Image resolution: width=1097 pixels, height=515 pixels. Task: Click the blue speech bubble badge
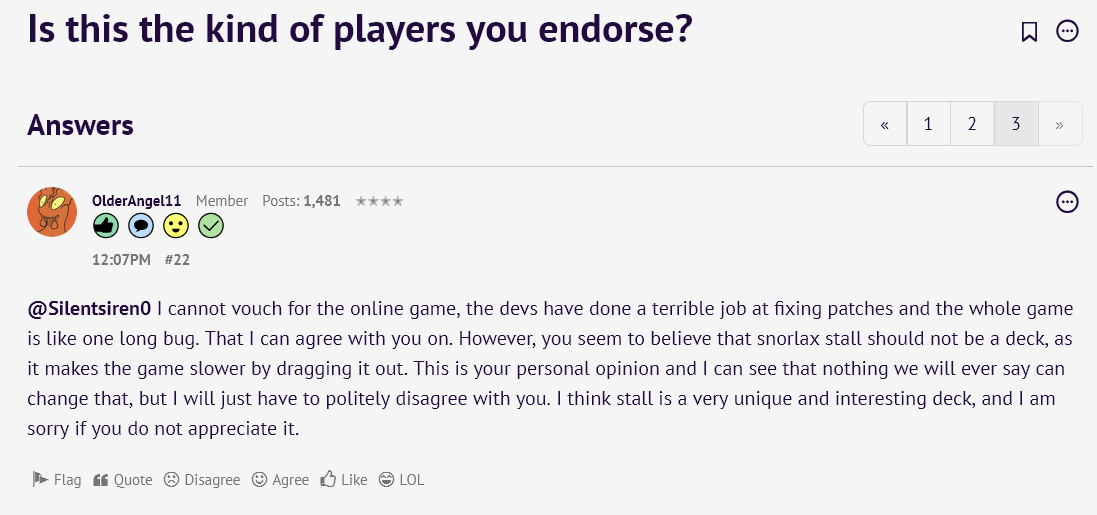tap(141, 227)
